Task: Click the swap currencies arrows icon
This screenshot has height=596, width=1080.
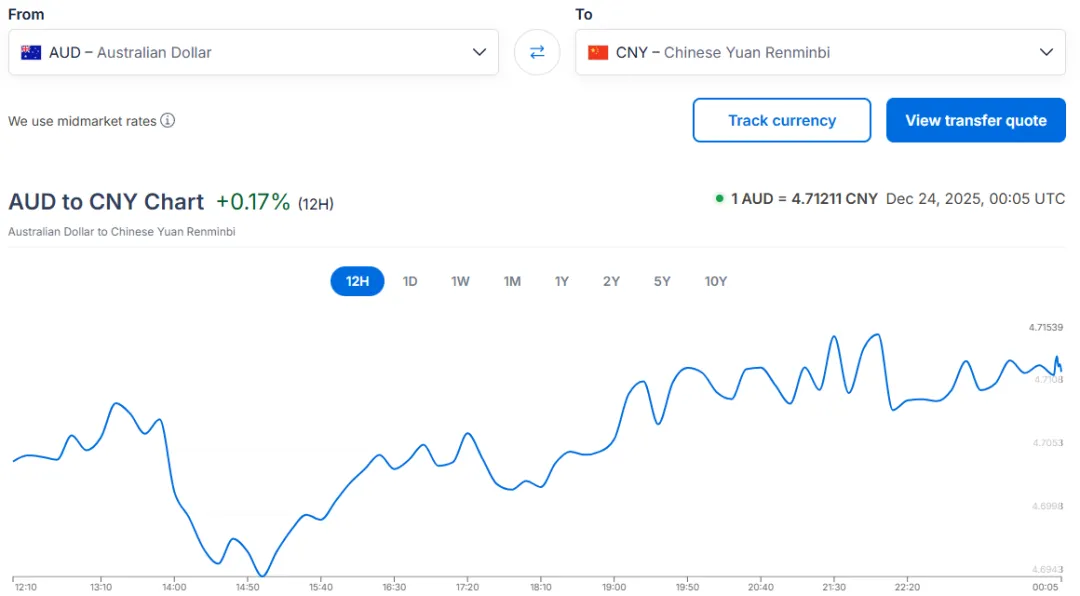Action: (537, 52)
